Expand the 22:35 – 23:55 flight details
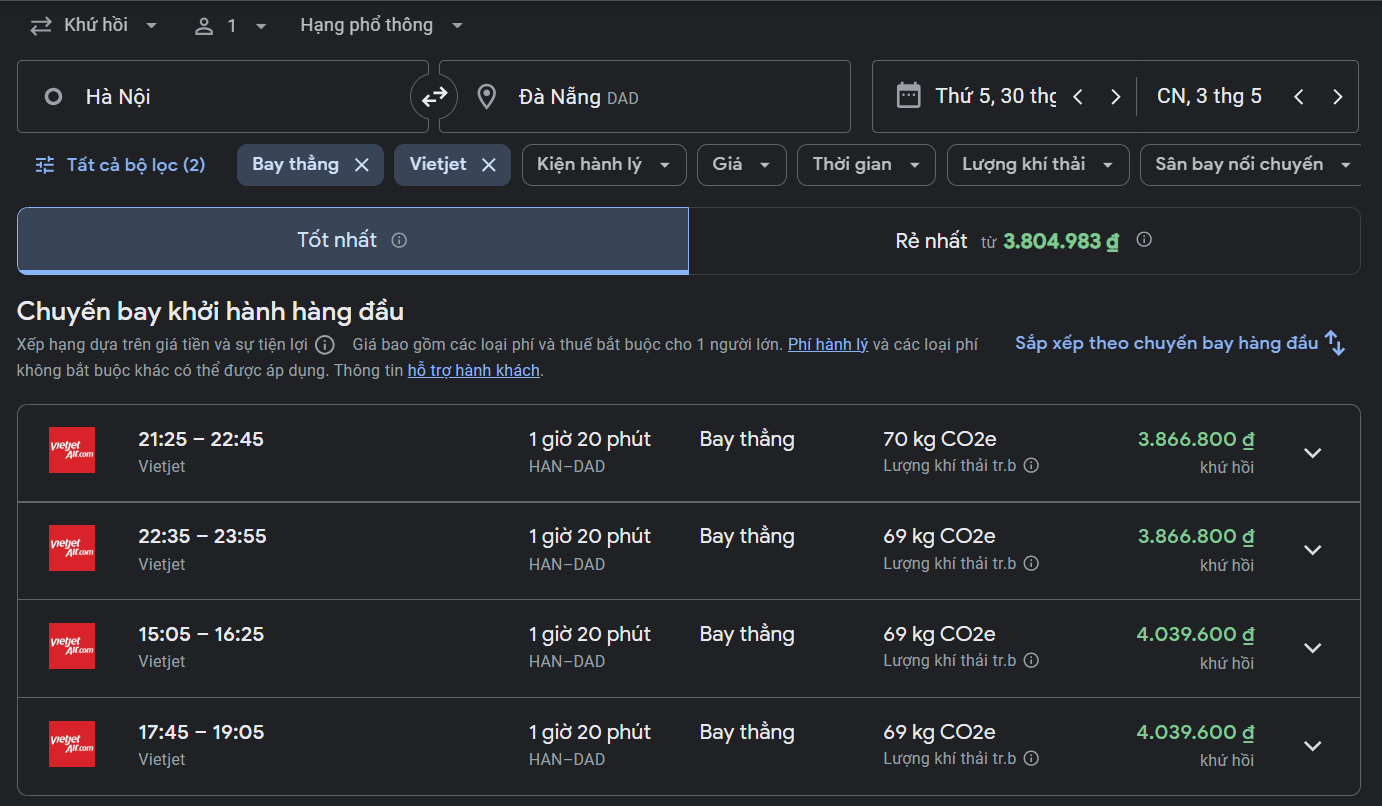1382x806 pixels. [x=1312, y=550]
